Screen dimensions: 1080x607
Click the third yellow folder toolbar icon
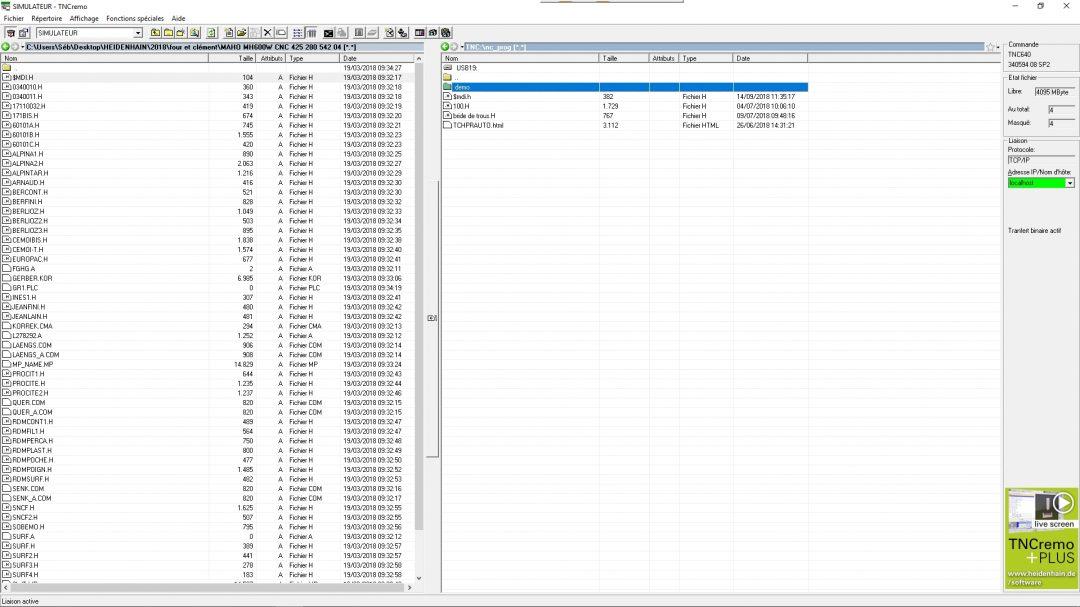point(180,33)
